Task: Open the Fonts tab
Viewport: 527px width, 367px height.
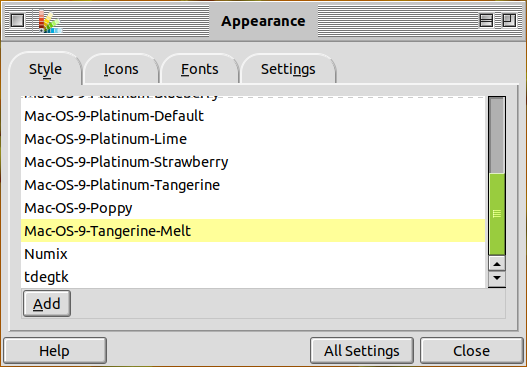Action: click(200, 69)
